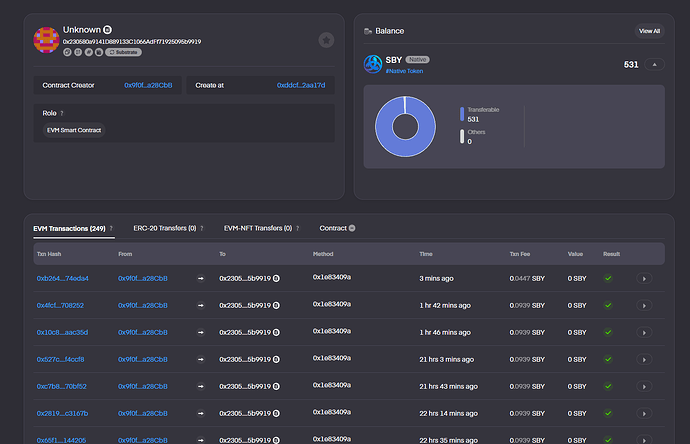
Task: Click the SBY native token logo
Action: tap(373, 64)
